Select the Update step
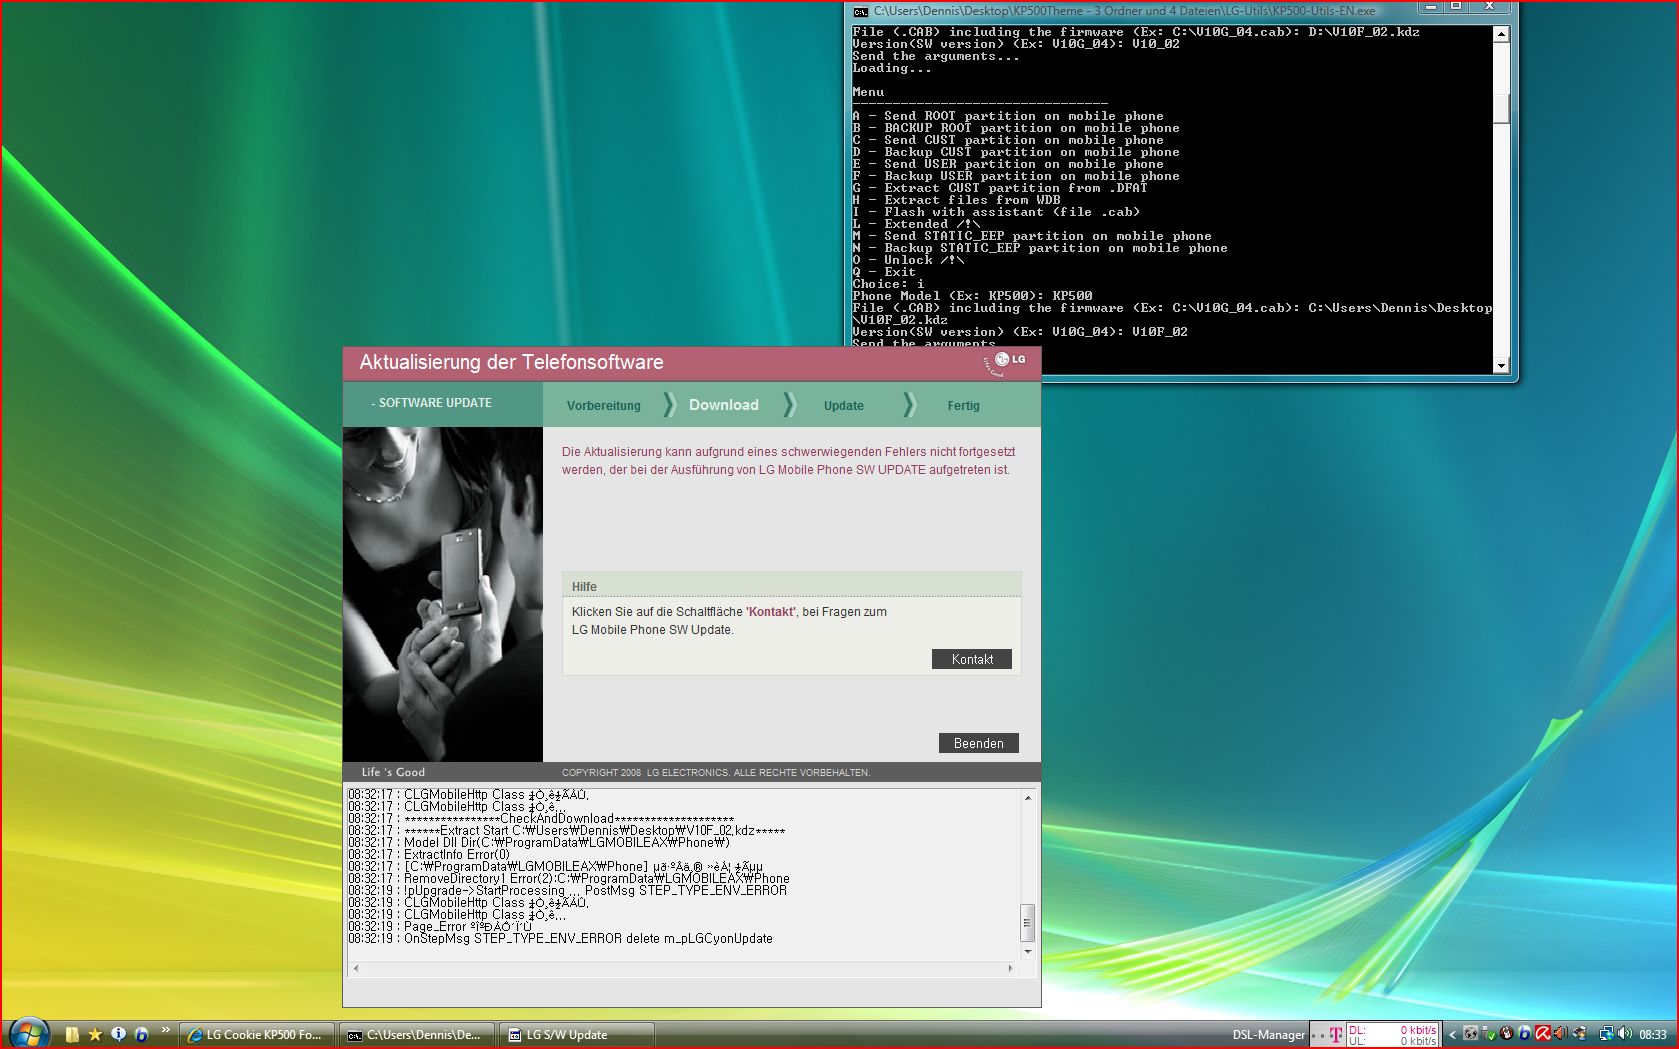This screenshot has width=1679, height=1049. [x=844, y=406]
